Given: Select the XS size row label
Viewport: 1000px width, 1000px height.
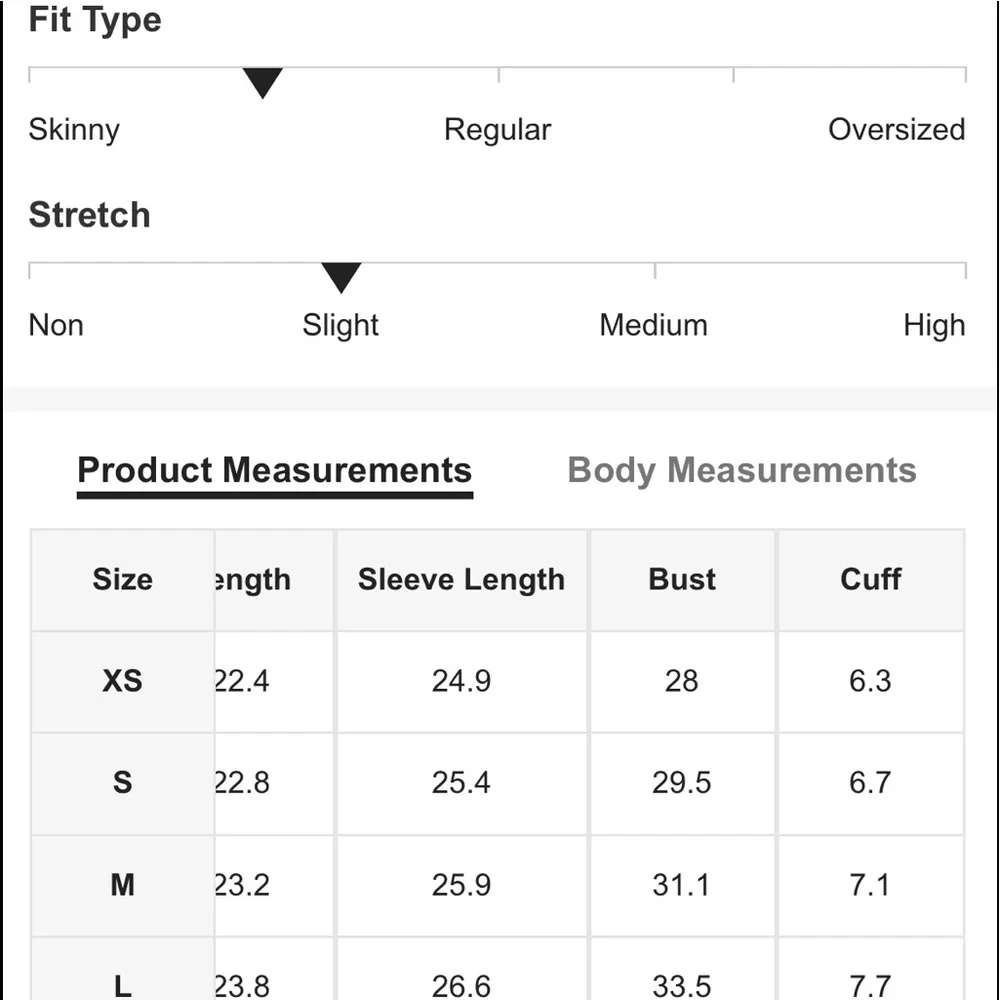Looking at the screenshot, I should [x=122, y=681].
